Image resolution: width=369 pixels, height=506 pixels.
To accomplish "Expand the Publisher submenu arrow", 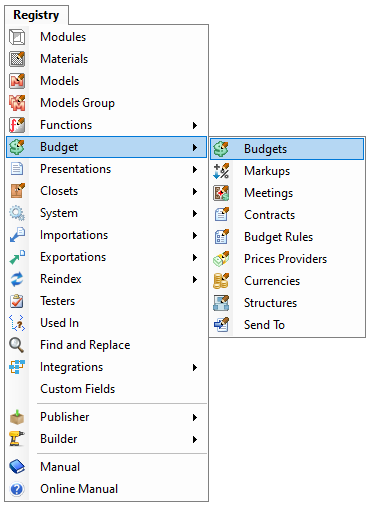I will point(195,417).
